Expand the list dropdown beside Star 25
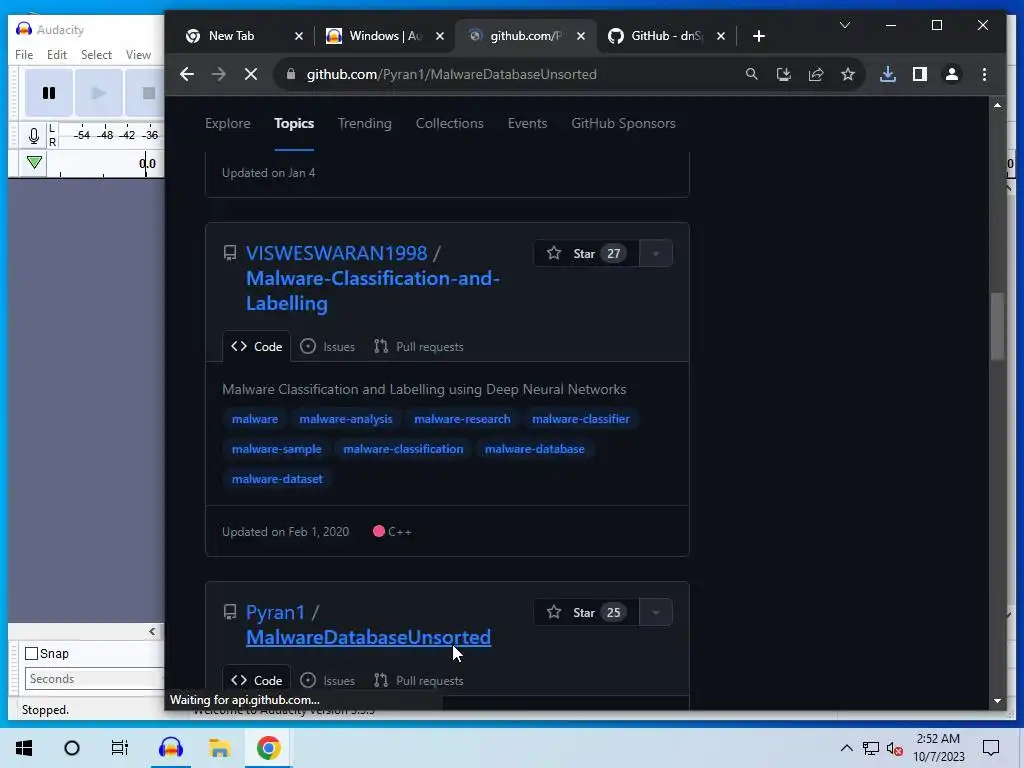Viewport: 1024px width, 768px height. [656, 613]
